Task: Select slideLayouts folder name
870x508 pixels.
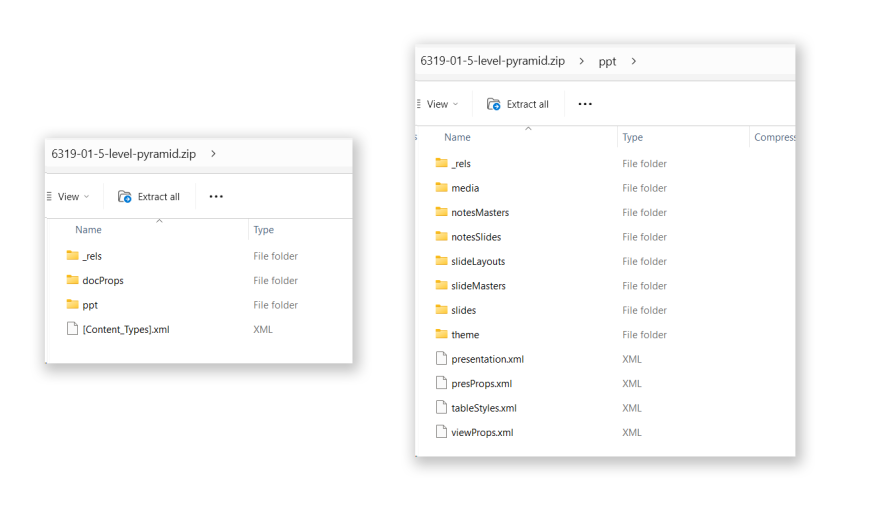Action: pos(478,261)
